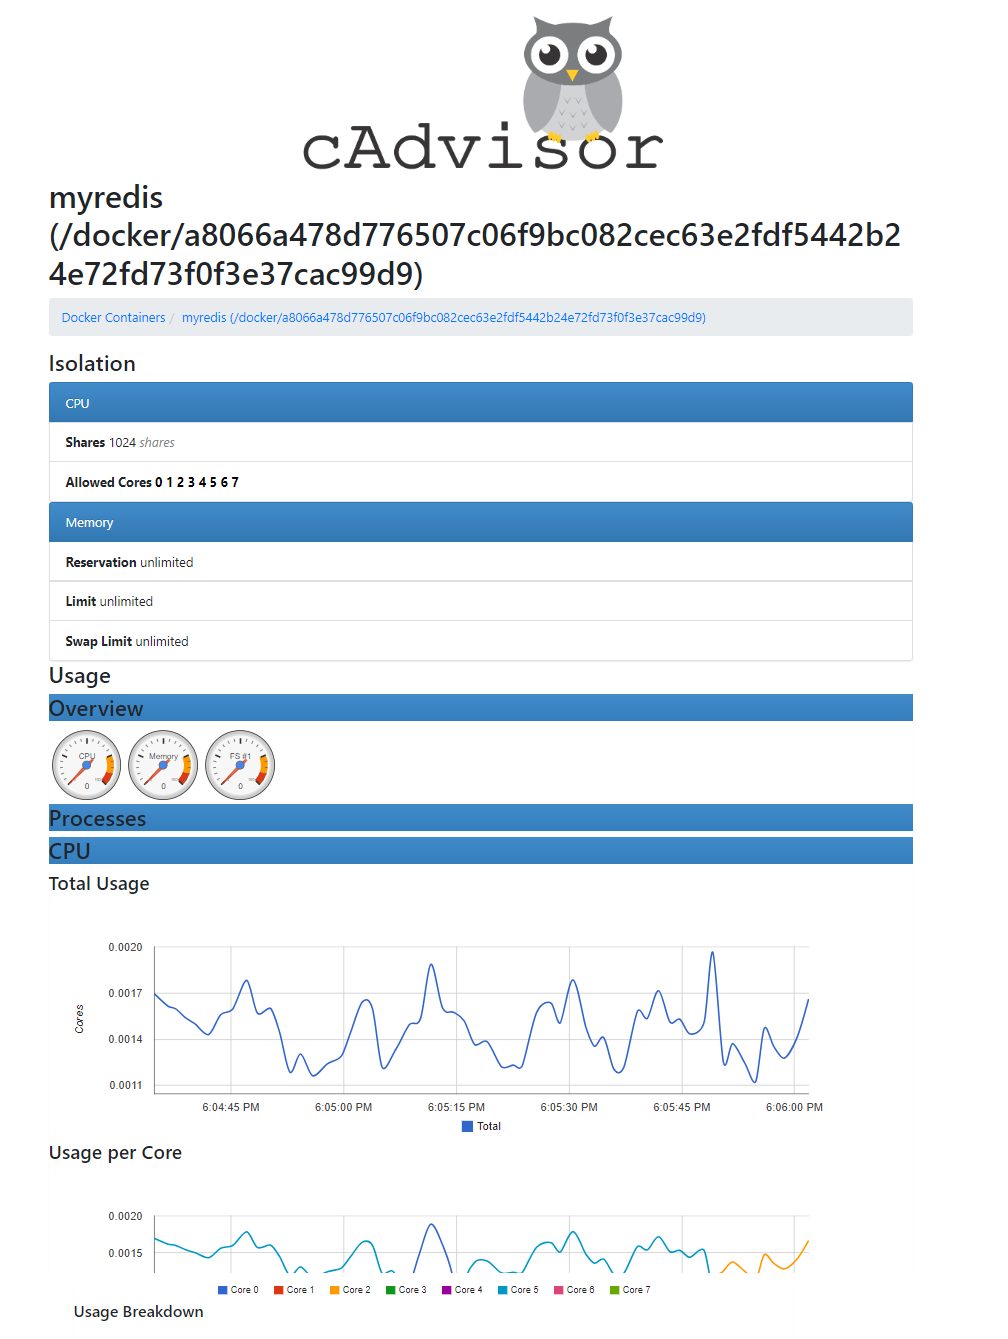Click the Total Usage heading
The width and height of the screenshot is (1008, 1339).
(x=99, y=884)
